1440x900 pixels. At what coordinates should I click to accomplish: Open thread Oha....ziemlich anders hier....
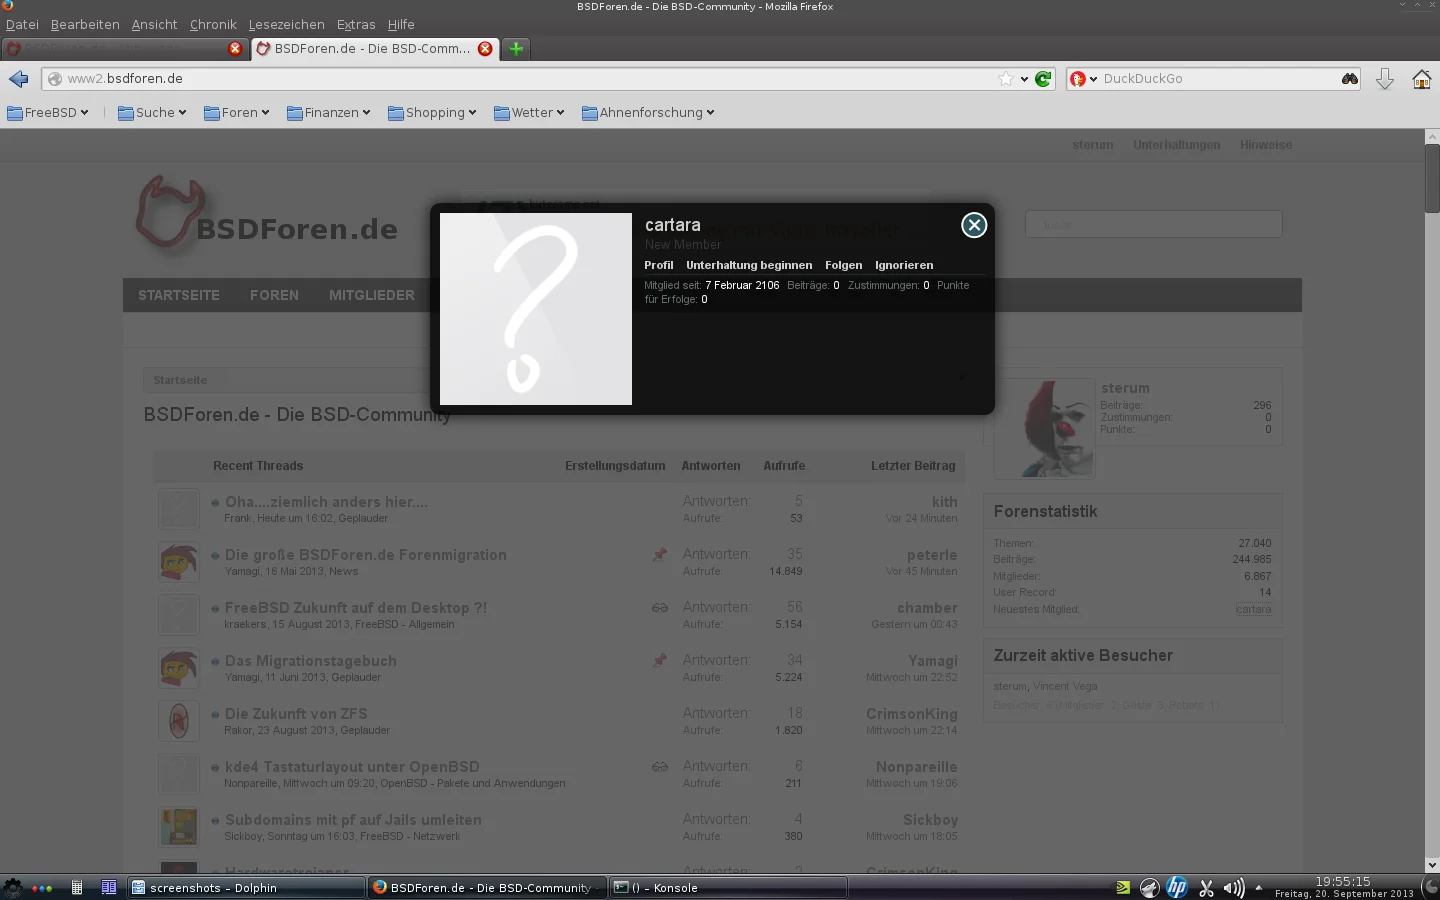[x=326, y=502]
